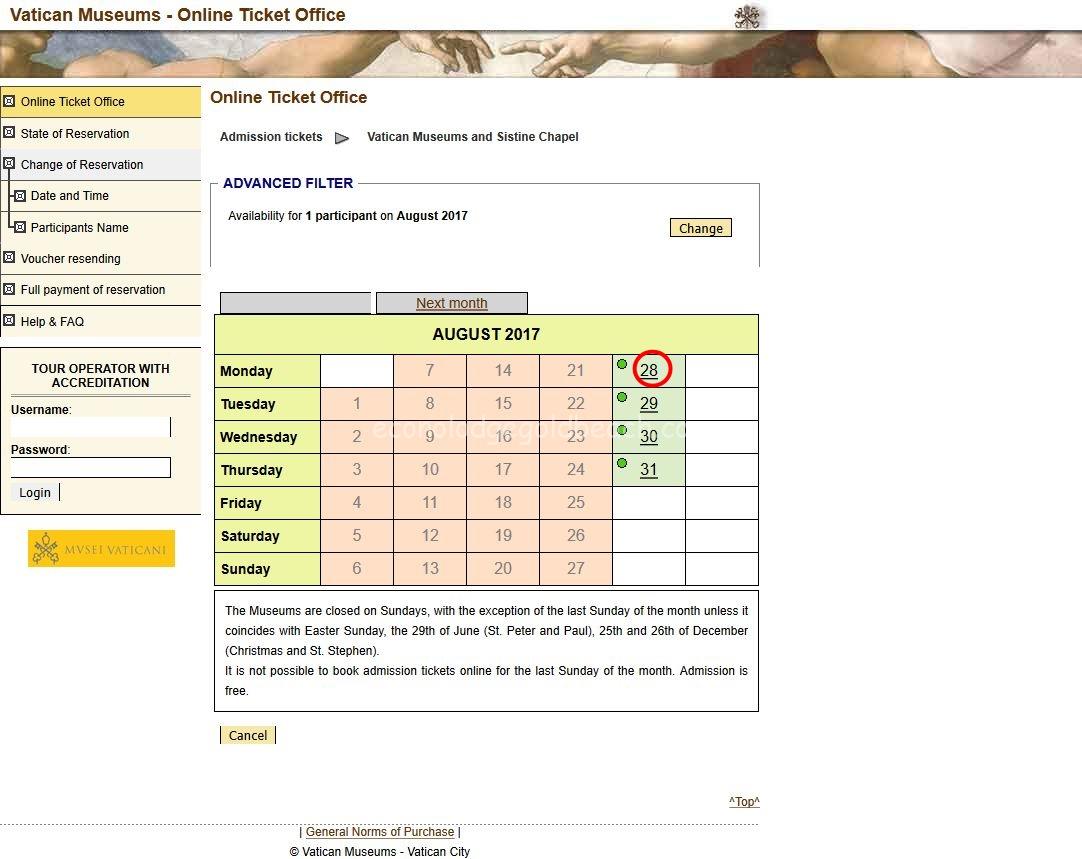The image size is (1082, 859).
Task: Click unavailable date 10 in calendar
Action: (x=430, y=469)
